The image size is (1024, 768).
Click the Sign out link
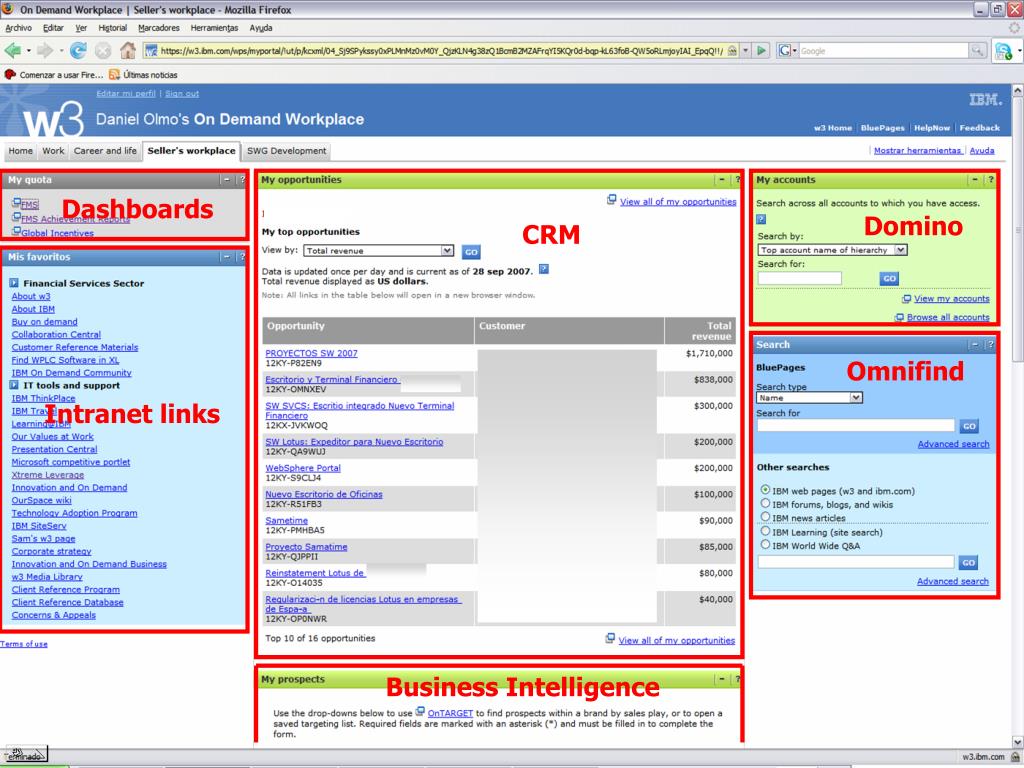coord(182,93)
